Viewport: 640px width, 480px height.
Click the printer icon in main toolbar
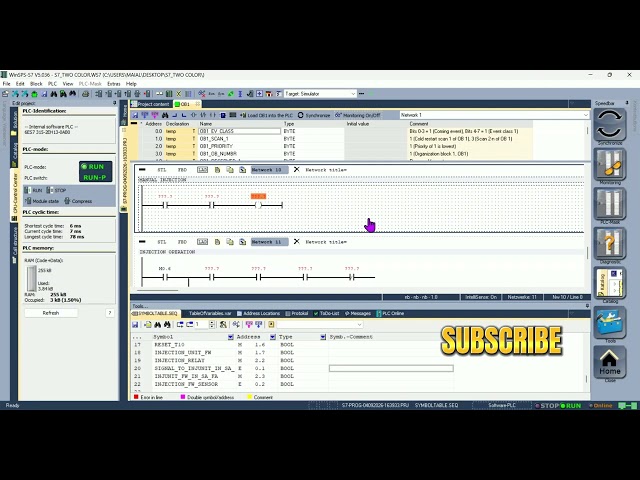[85, 94]
